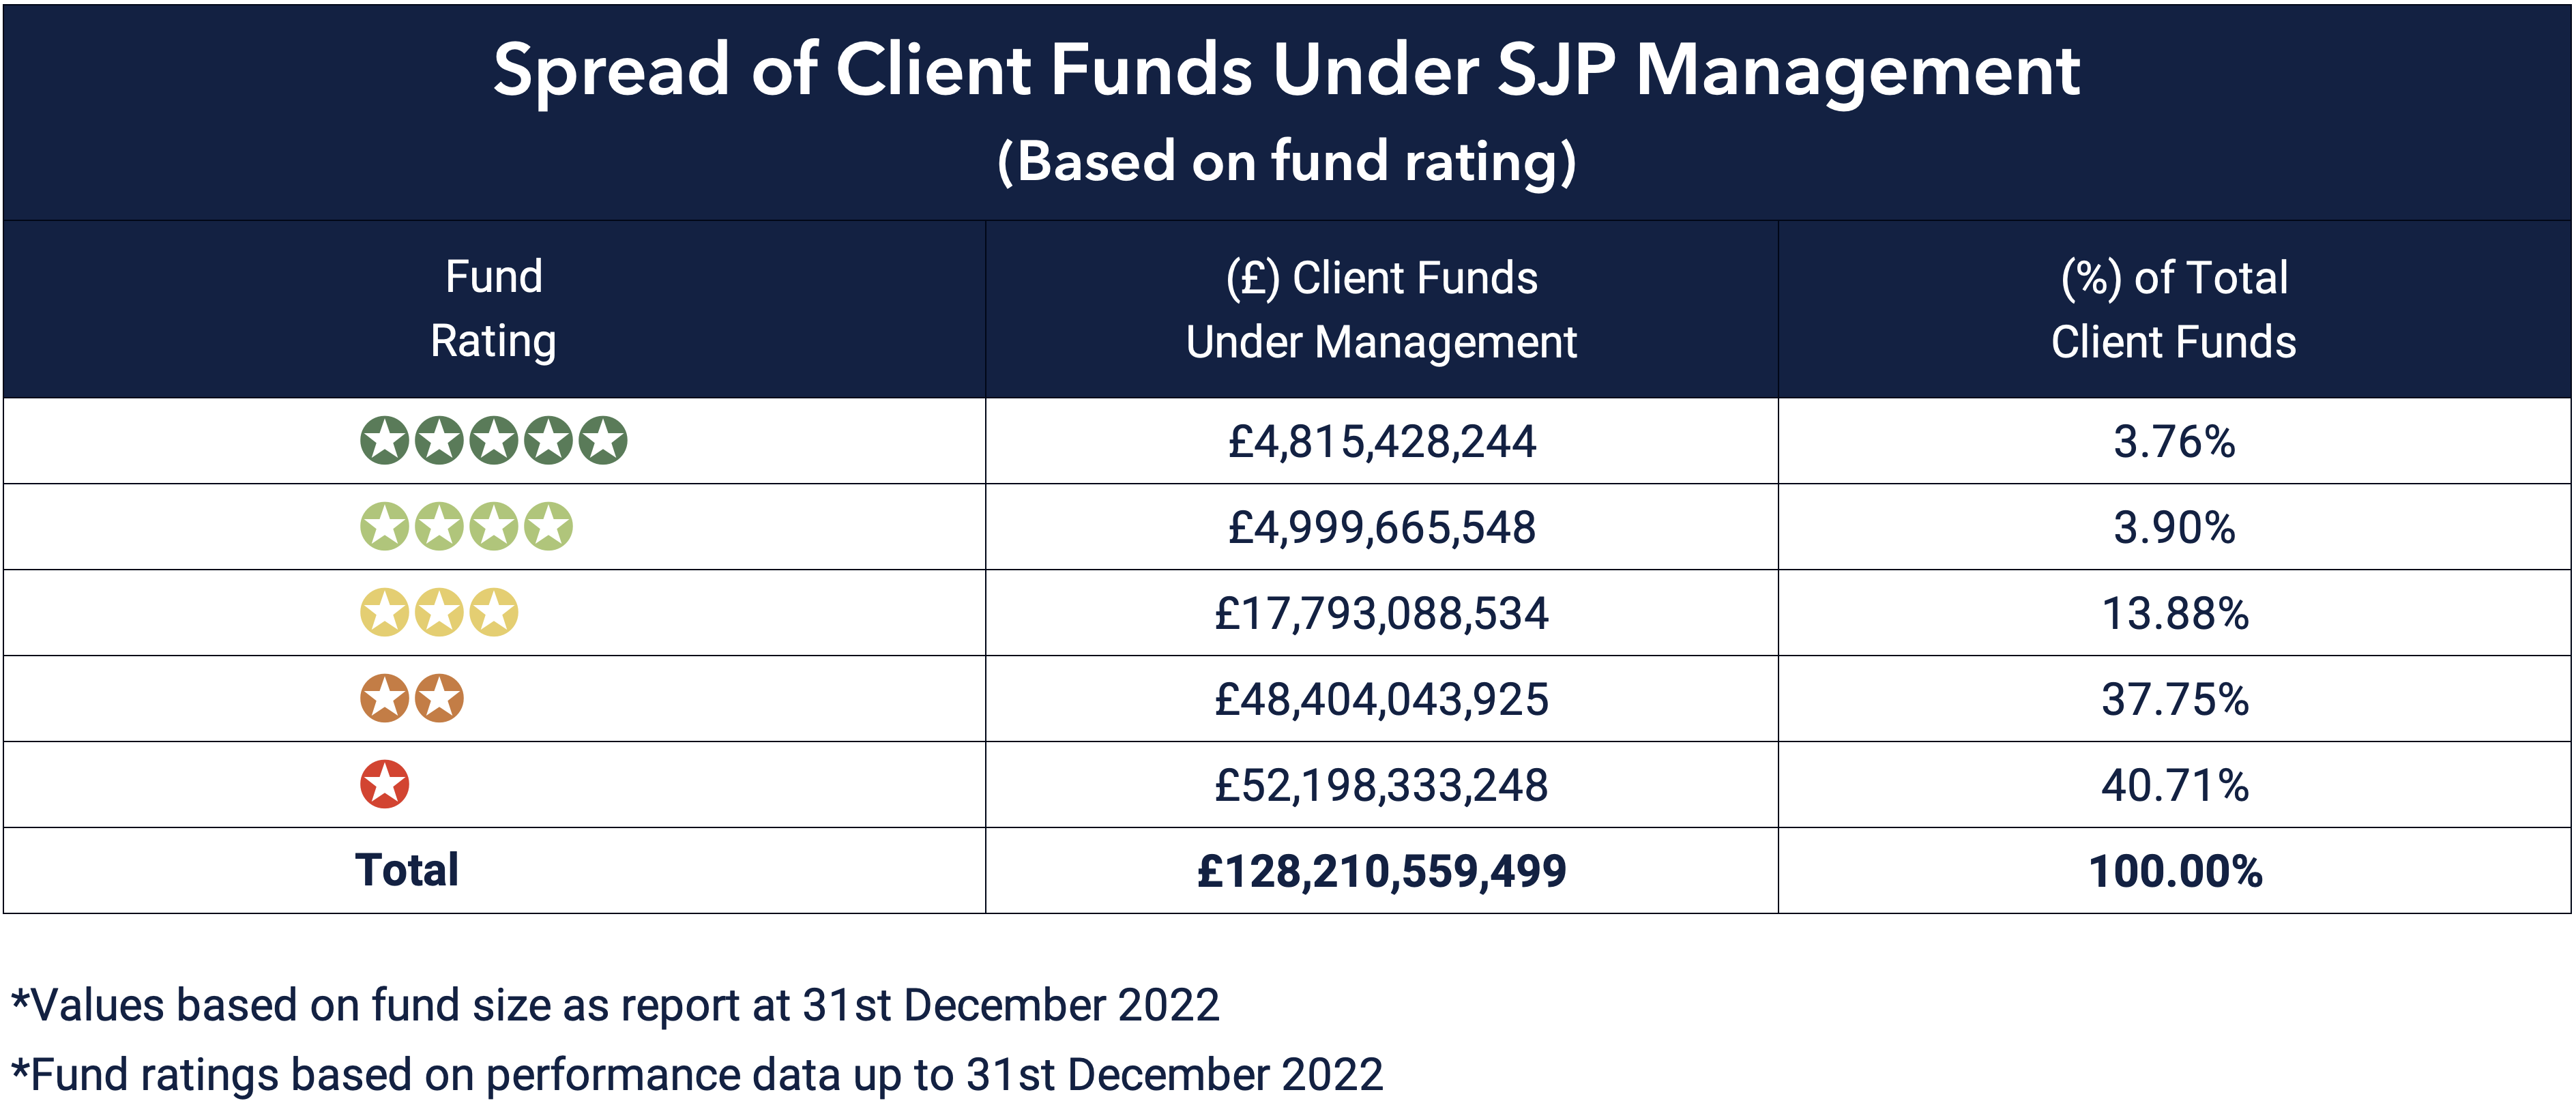Image resolution: width=2576 pixels, height=1116 pixels.
Task: Click the red one-star rating icon
Action: click(x=384, y=784)
